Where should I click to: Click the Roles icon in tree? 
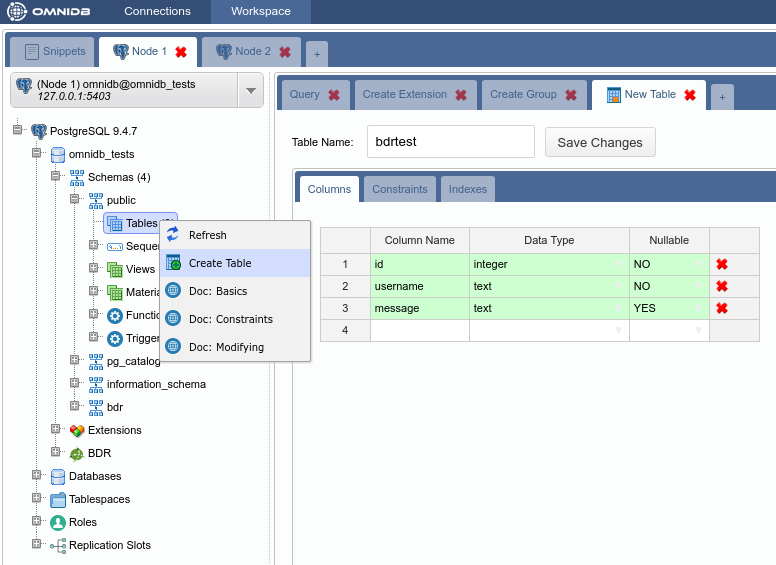click(x=58, y=522)
